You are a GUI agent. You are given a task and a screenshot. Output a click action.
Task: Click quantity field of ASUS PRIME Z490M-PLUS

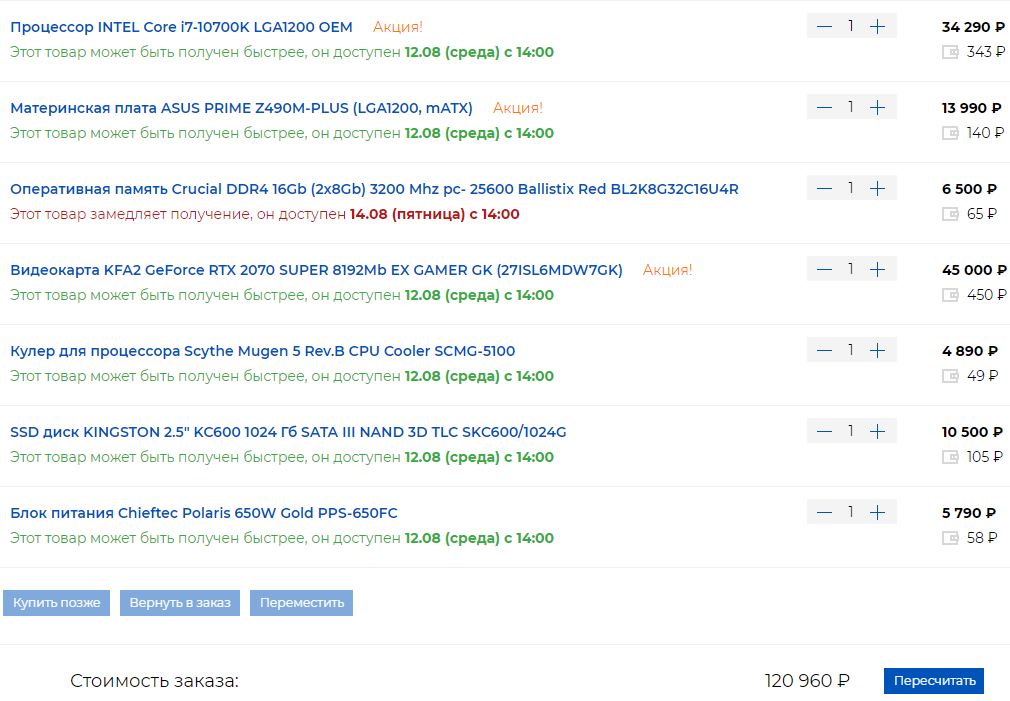(x=851, y=107)
